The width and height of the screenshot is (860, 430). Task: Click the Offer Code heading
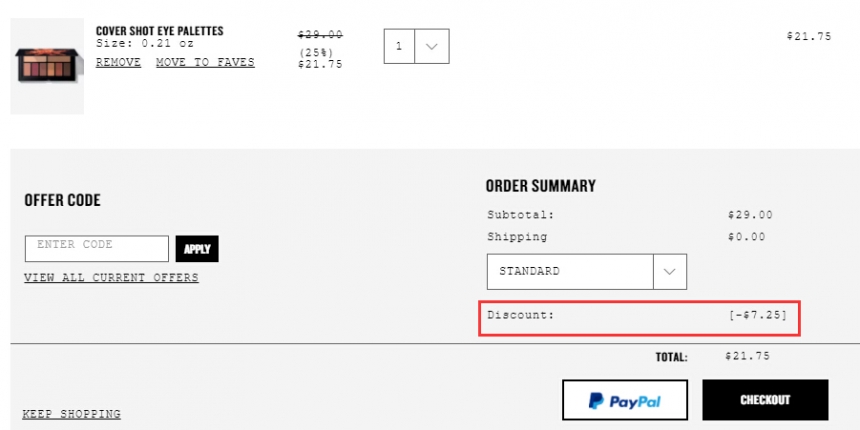tap(63, 200)
